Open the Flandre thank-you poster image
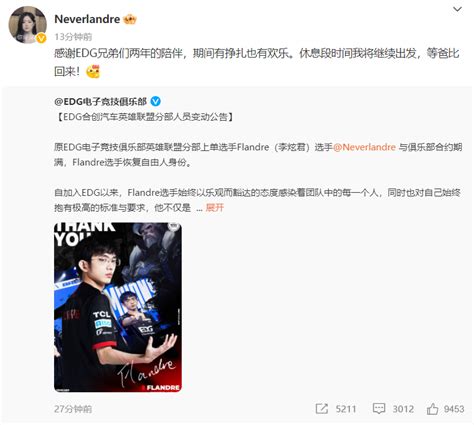The height and width of the screenshot is (425, 474). click(x=118, y=307)
